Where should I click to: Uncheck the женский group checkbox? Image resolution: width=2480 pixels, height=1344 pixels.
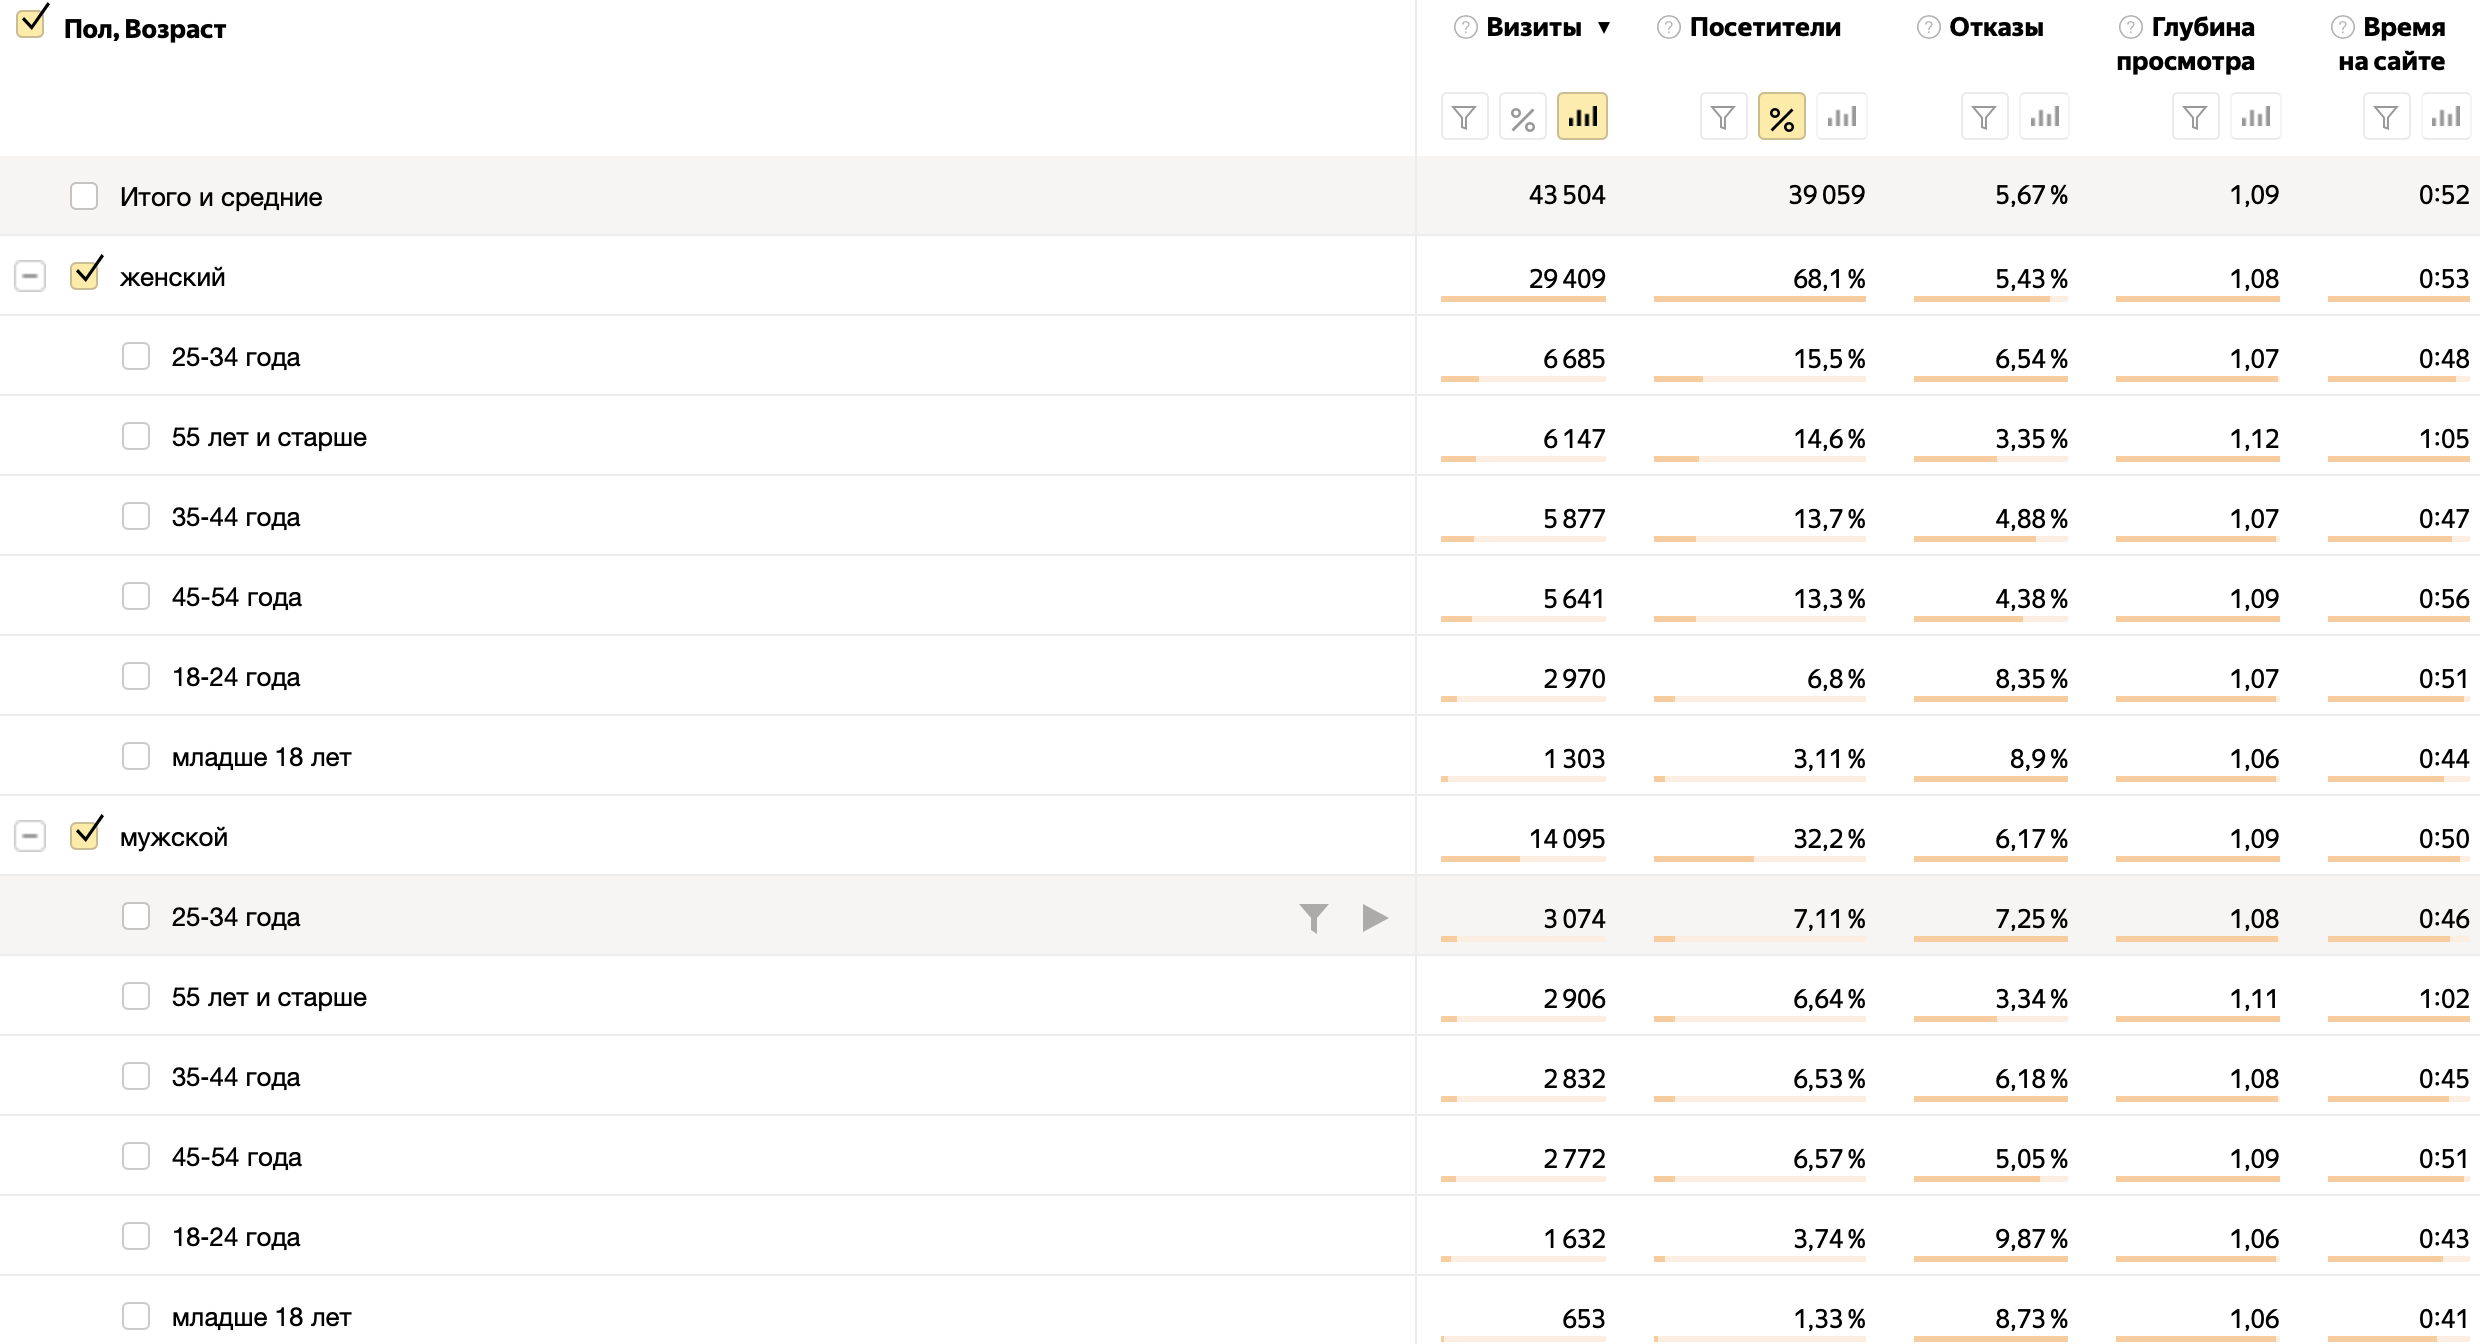(85, 275)
